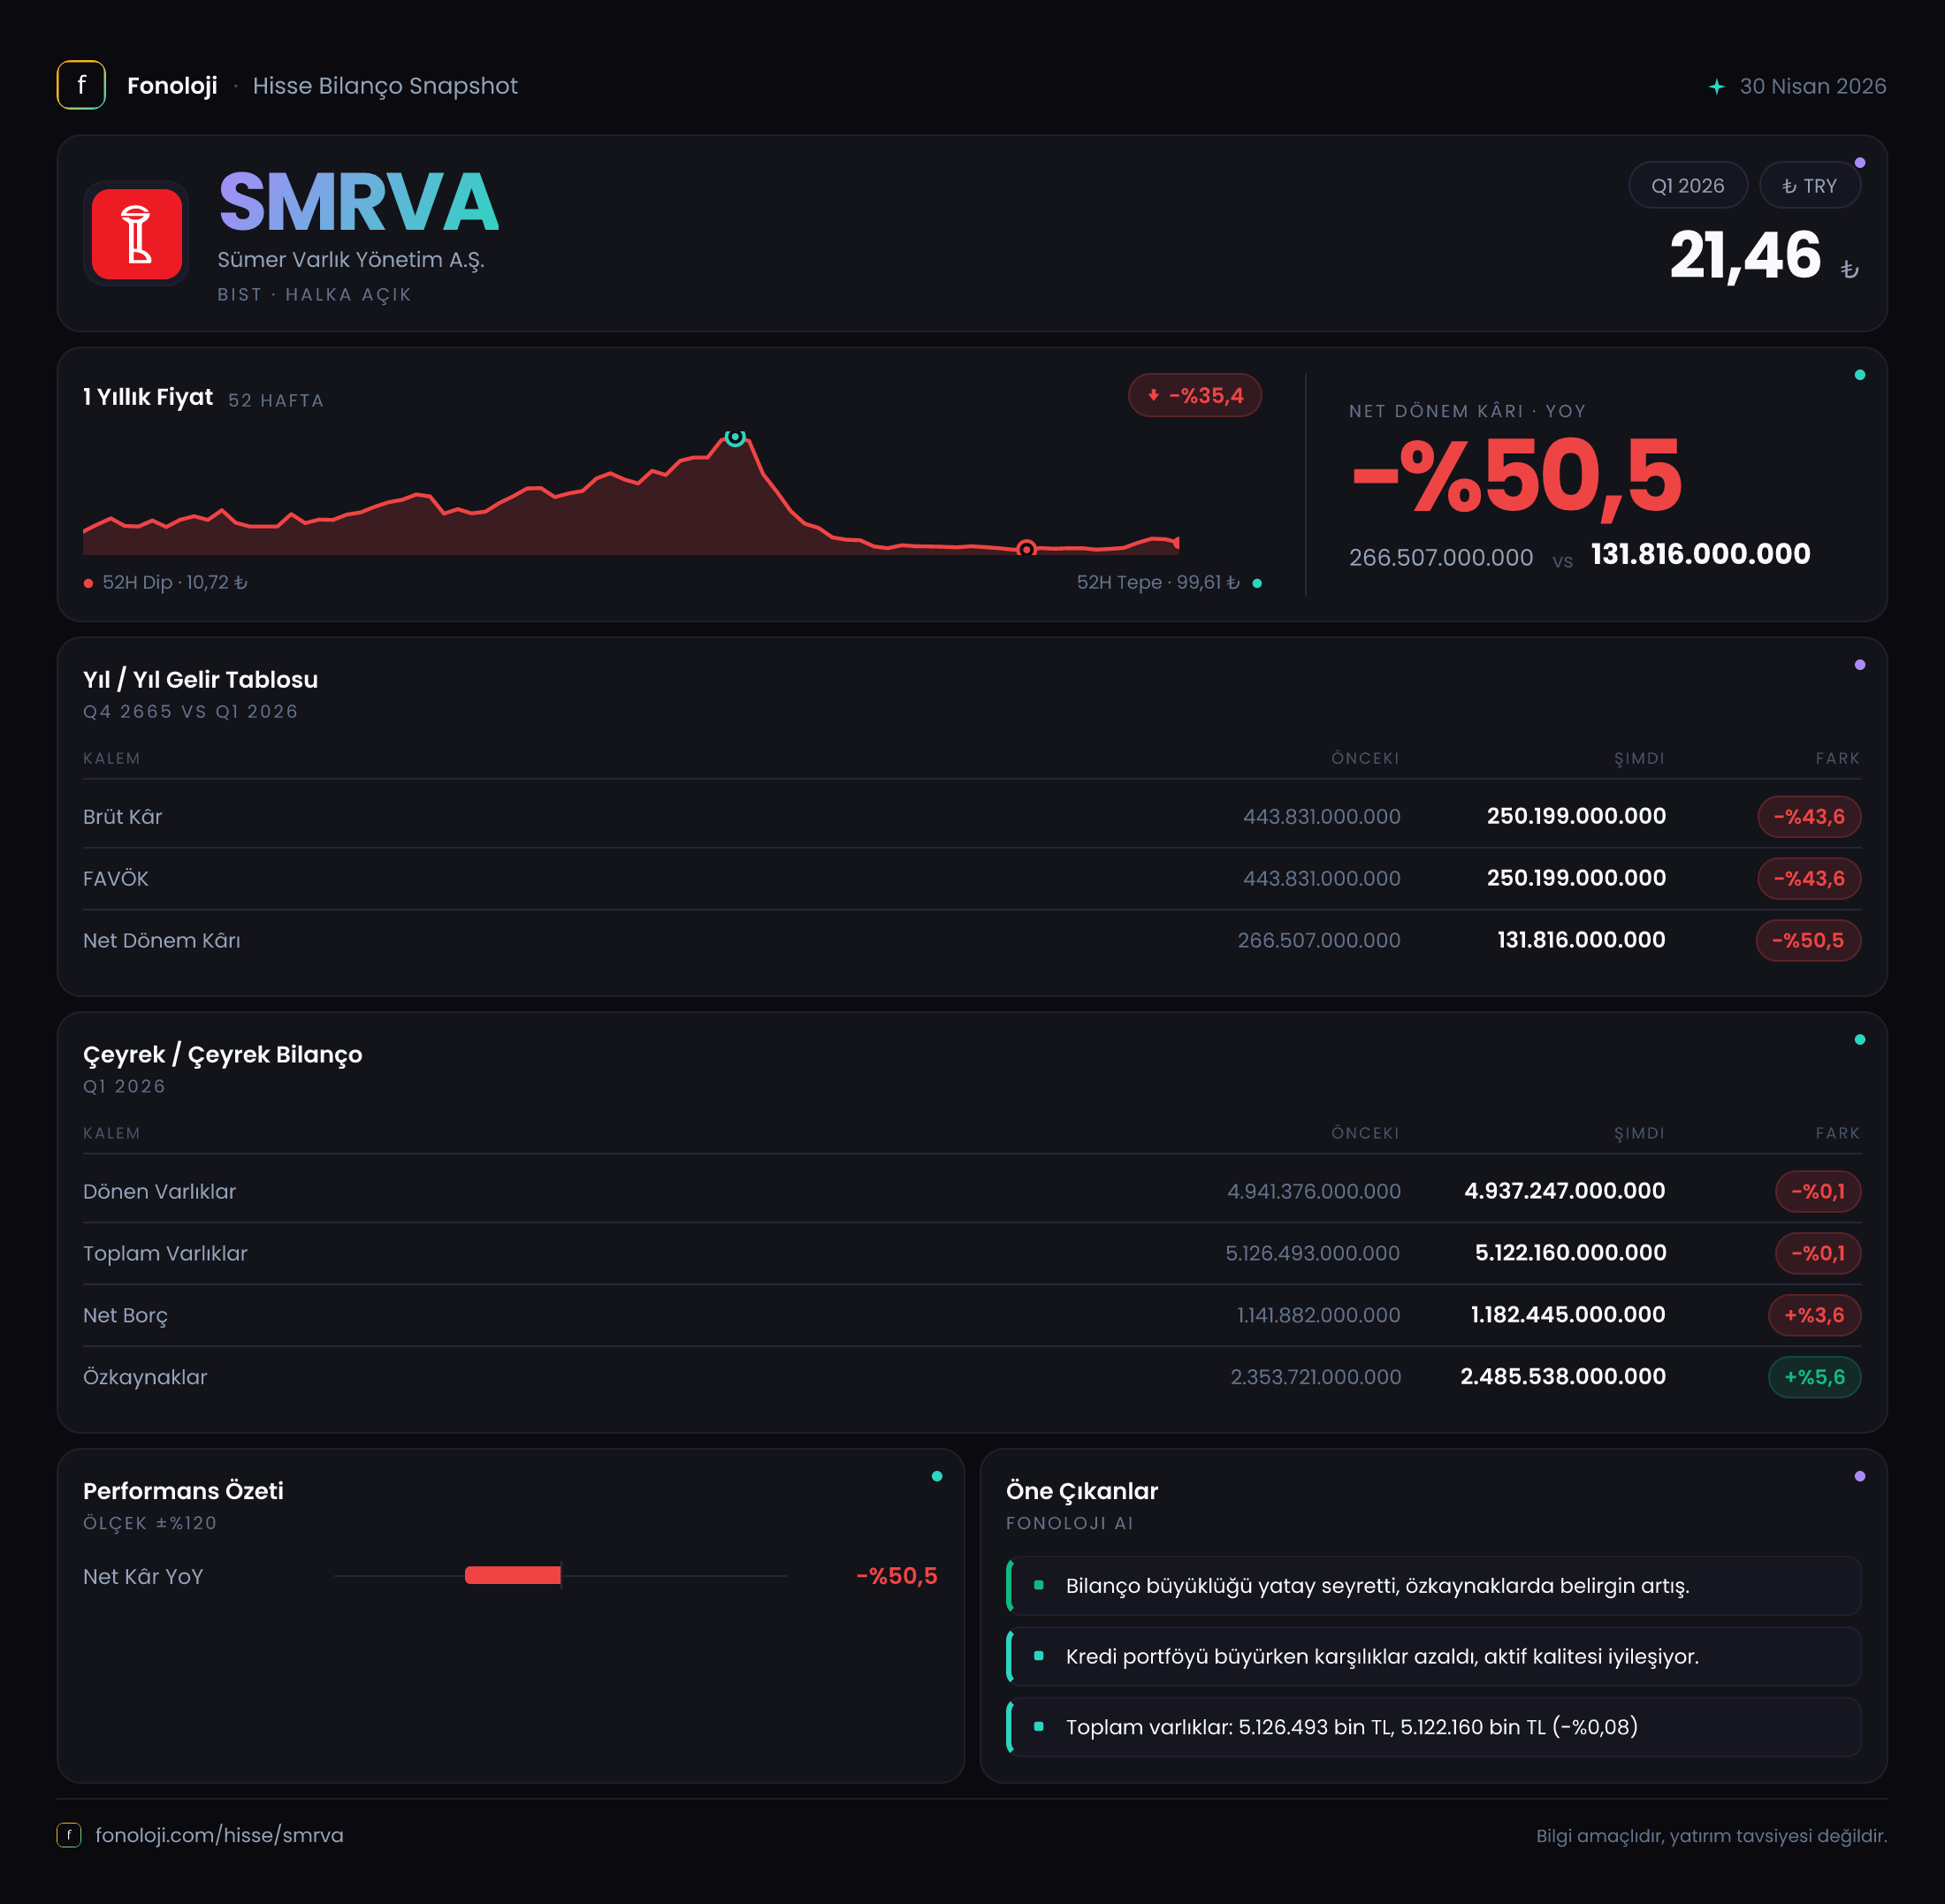Image resolution: width=1945 pixels, height=1904 pixels.
Task: Click the Dönen Varlıklar -%0,1 badge
Action: click(1818, 1192)
